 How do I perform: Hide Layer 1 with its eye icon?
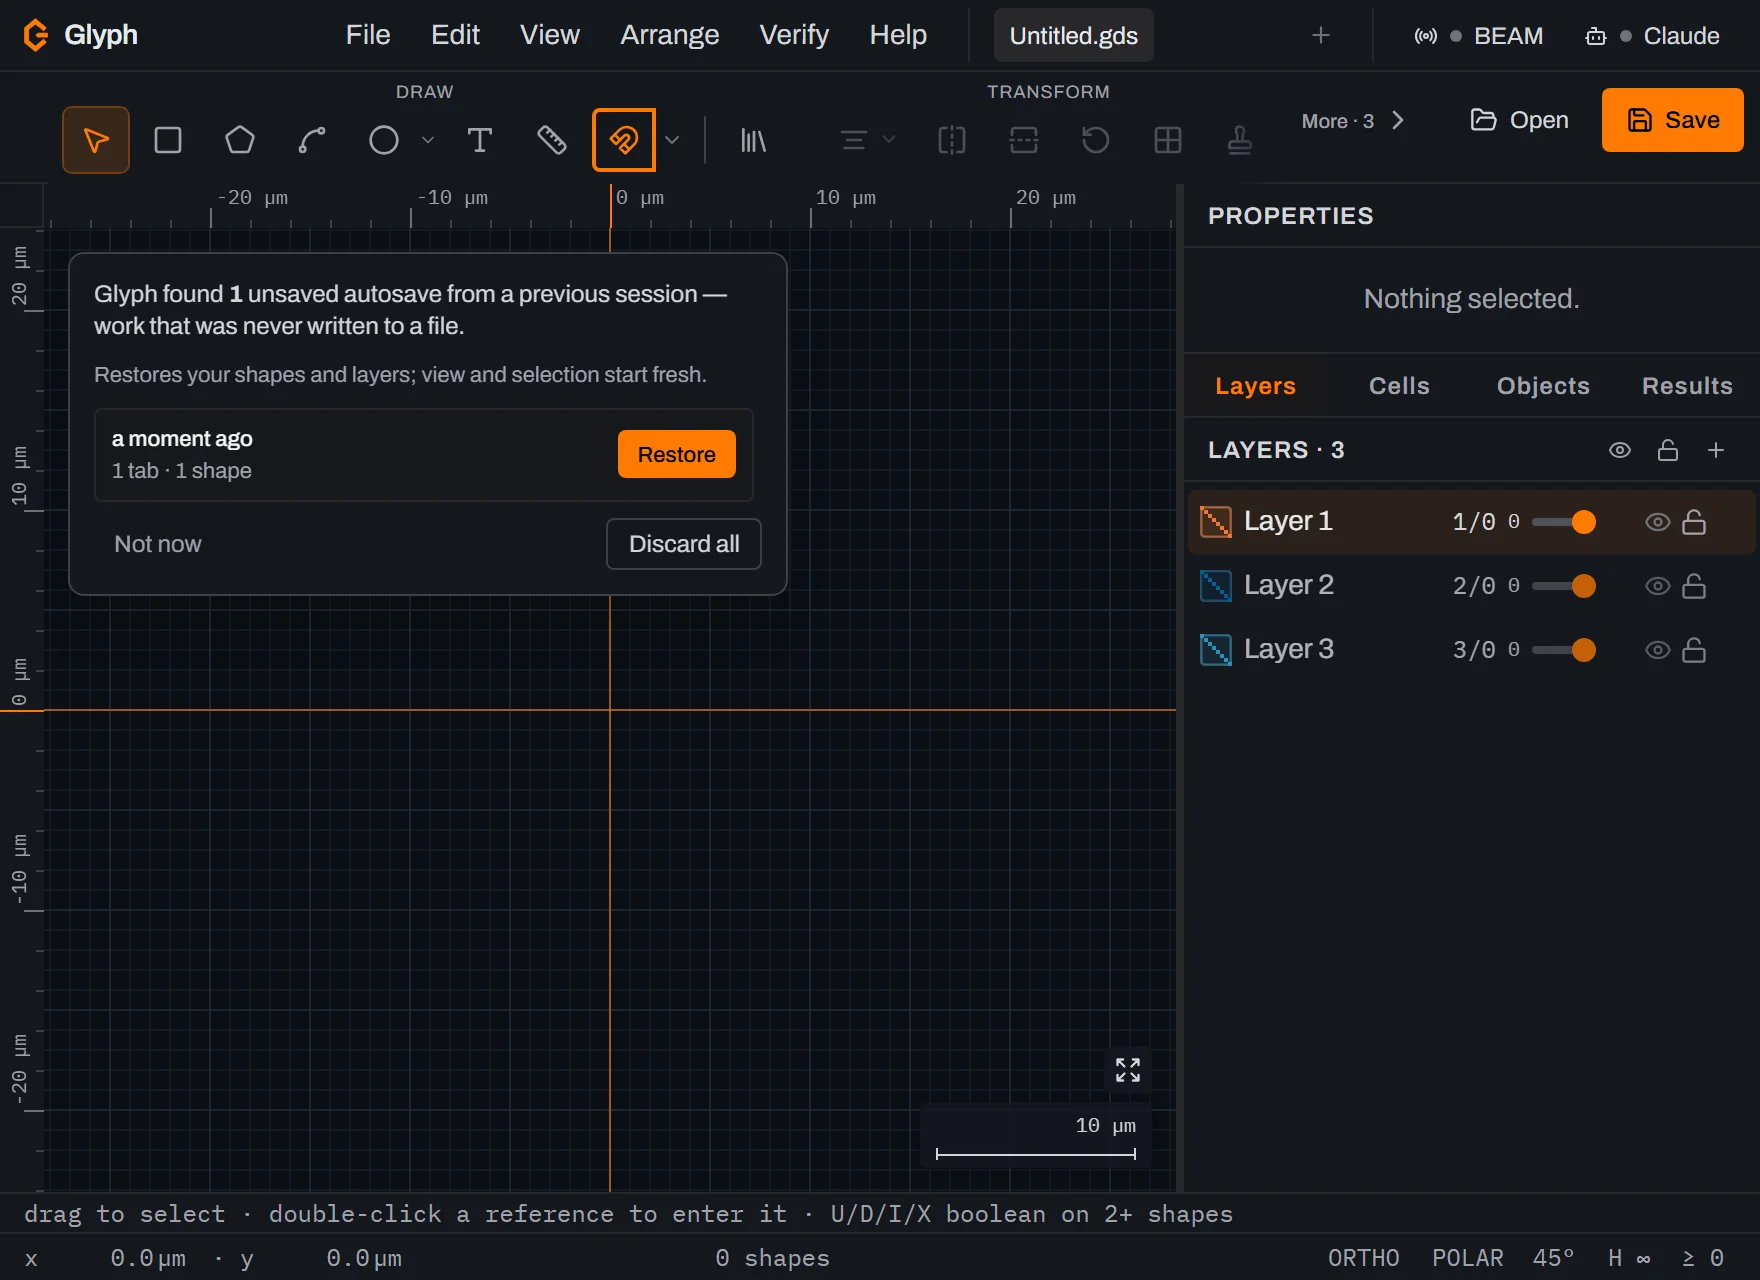point(1658,522)
